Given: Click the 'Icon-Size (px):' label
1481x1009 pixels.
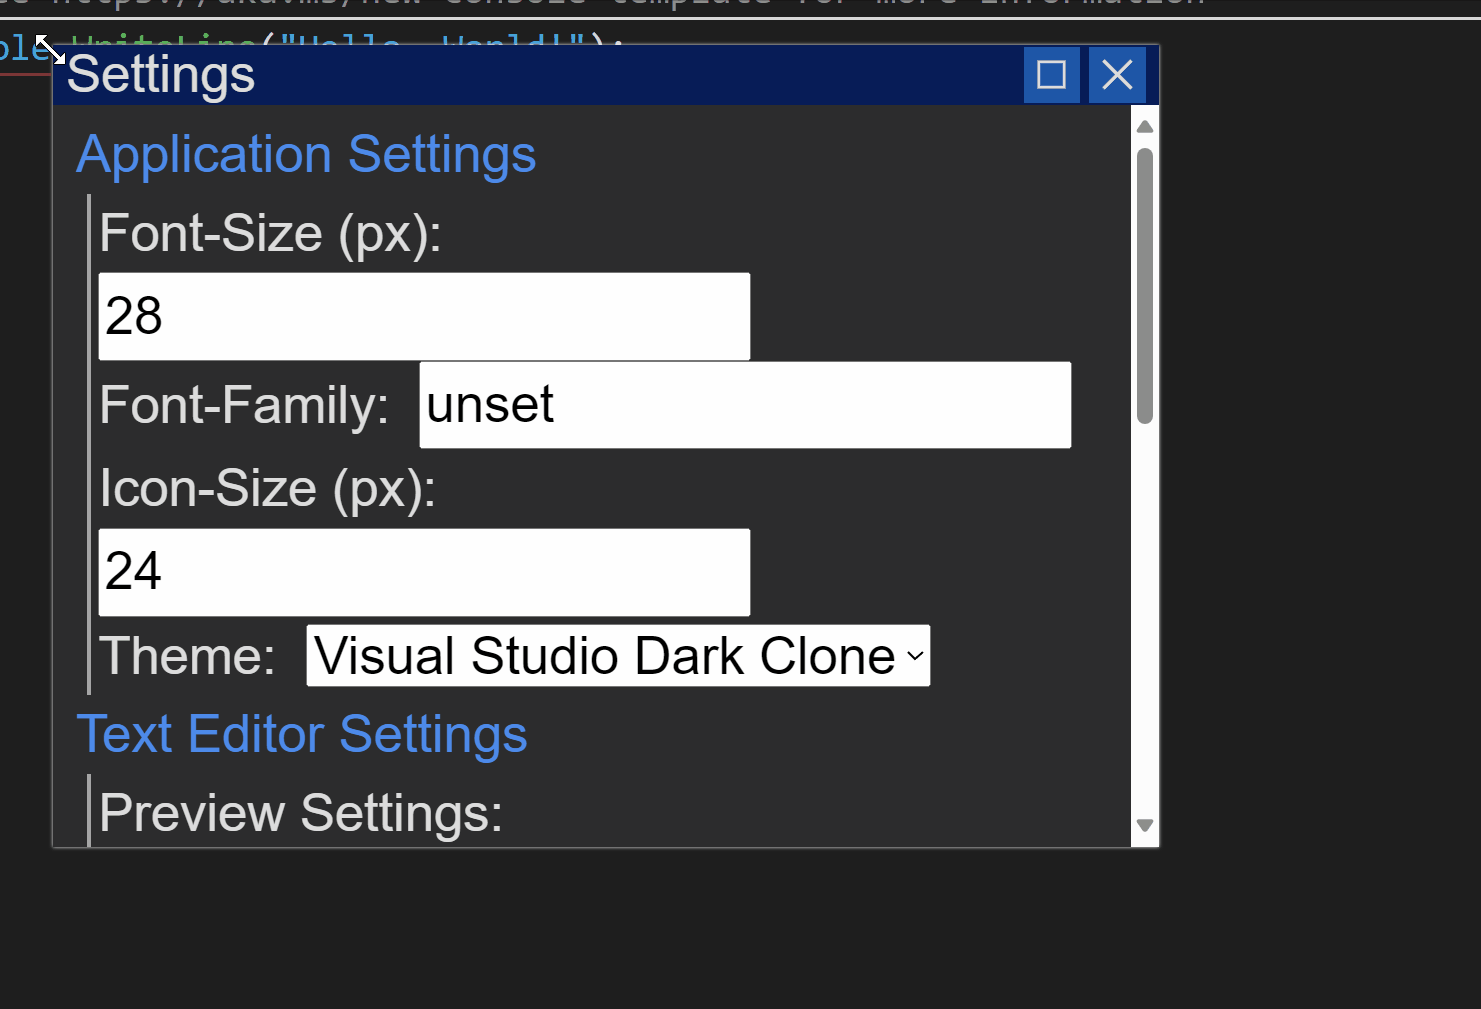Looking at the screenshot, I should coord(267,488).
